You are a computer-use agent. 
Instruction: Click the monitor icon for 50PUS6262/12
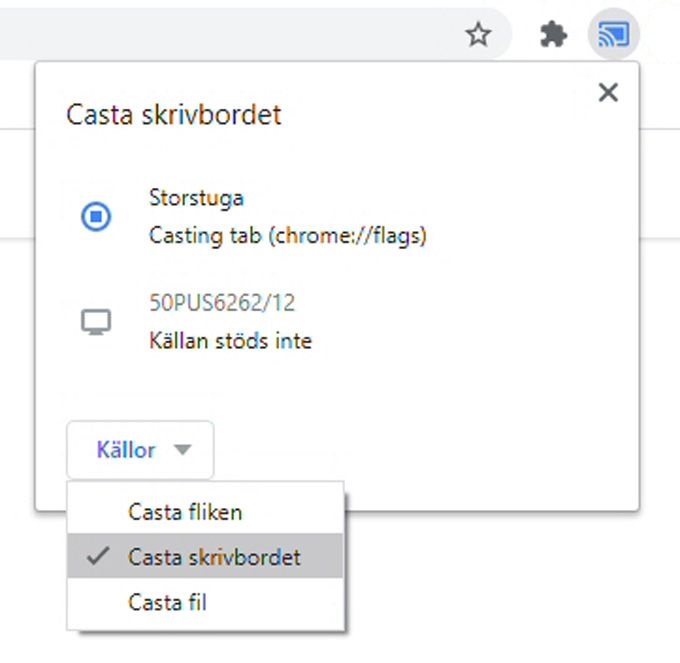(x=96, y=321)
